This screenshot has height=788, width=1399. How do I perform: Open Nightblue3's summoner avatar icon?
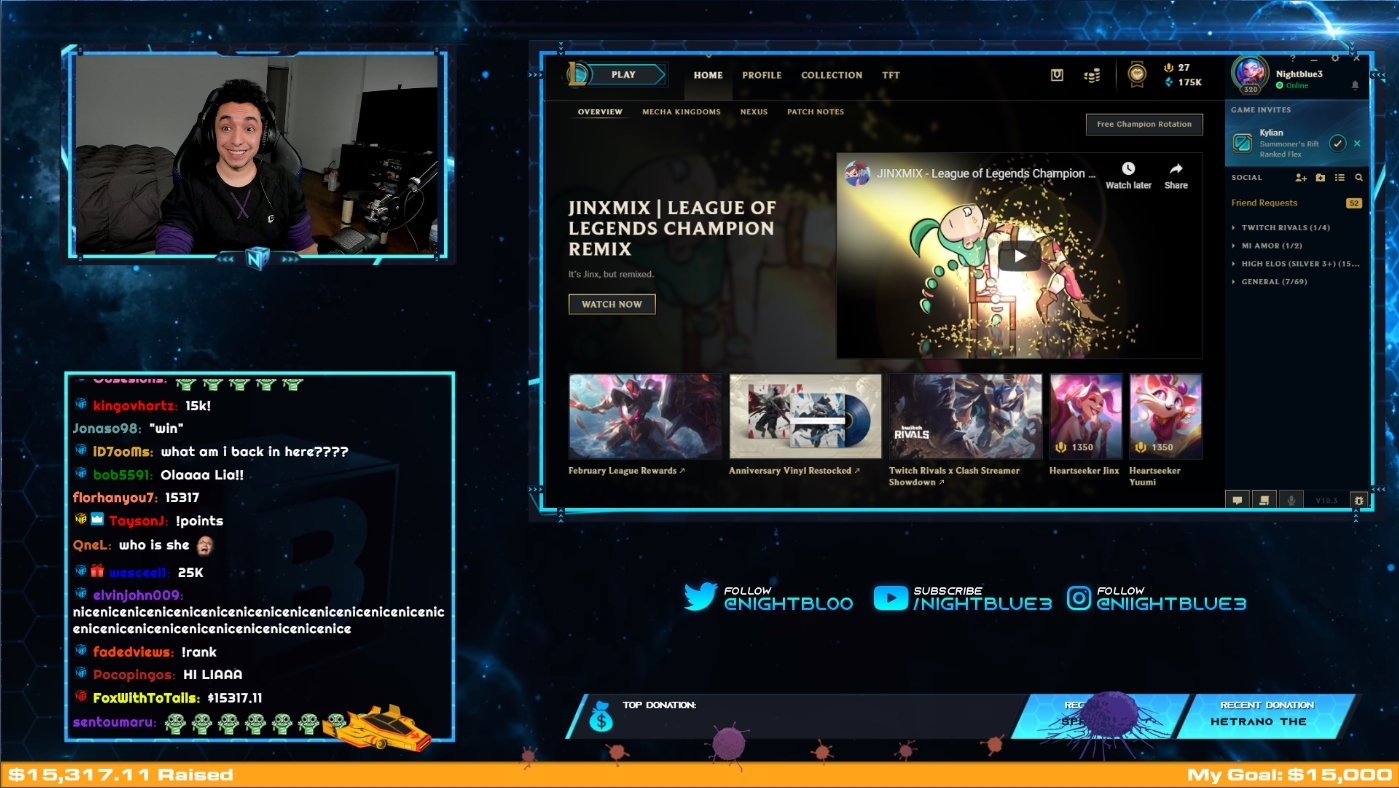1251,75
